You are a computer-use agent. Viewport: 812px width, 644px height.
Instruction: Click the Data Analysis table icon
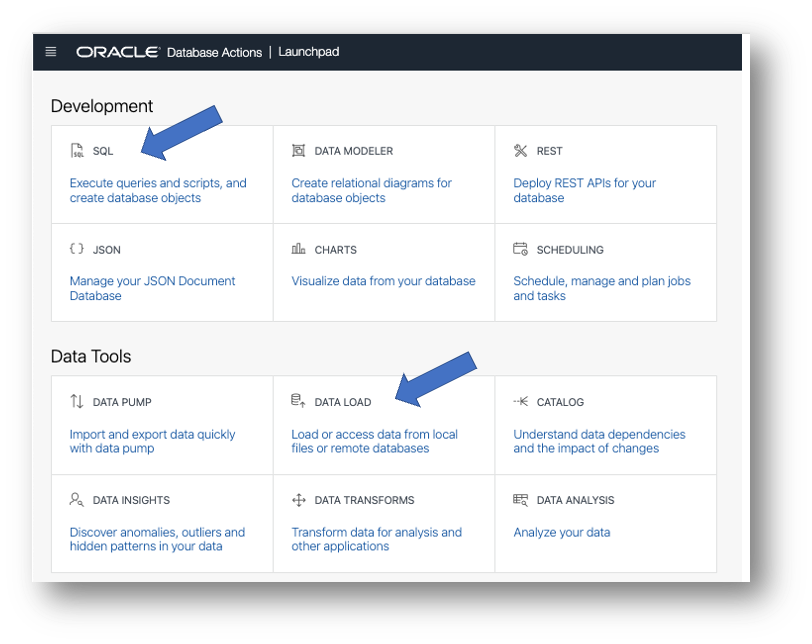pyautogui.click(x=522, y=500)
